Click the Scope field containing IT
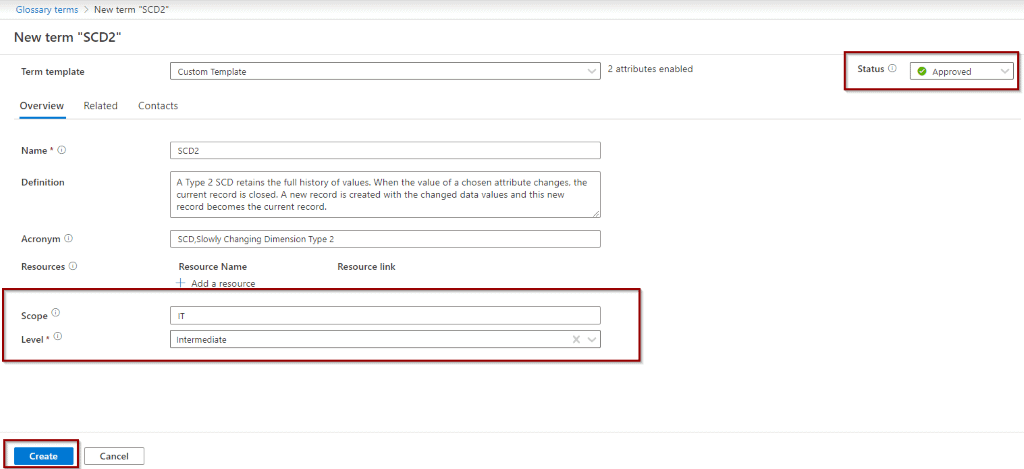1024x469 pixels. [x=385, y=315]
